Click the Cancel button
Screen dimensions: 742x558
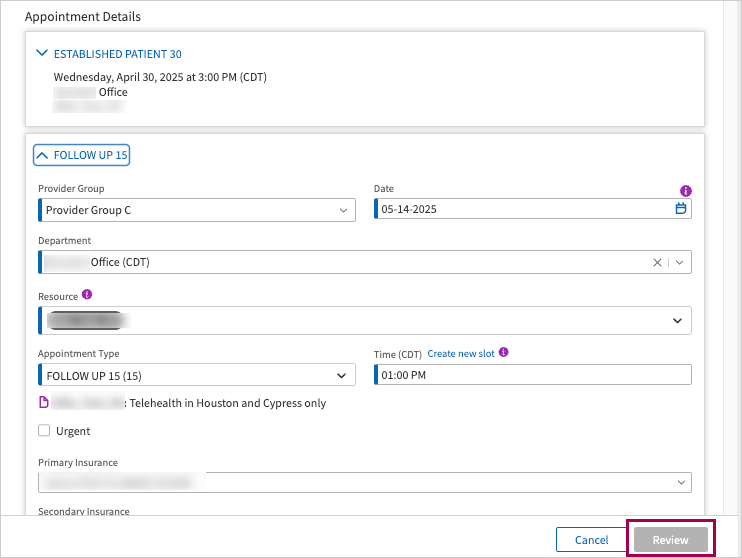[x=591, y=540]
